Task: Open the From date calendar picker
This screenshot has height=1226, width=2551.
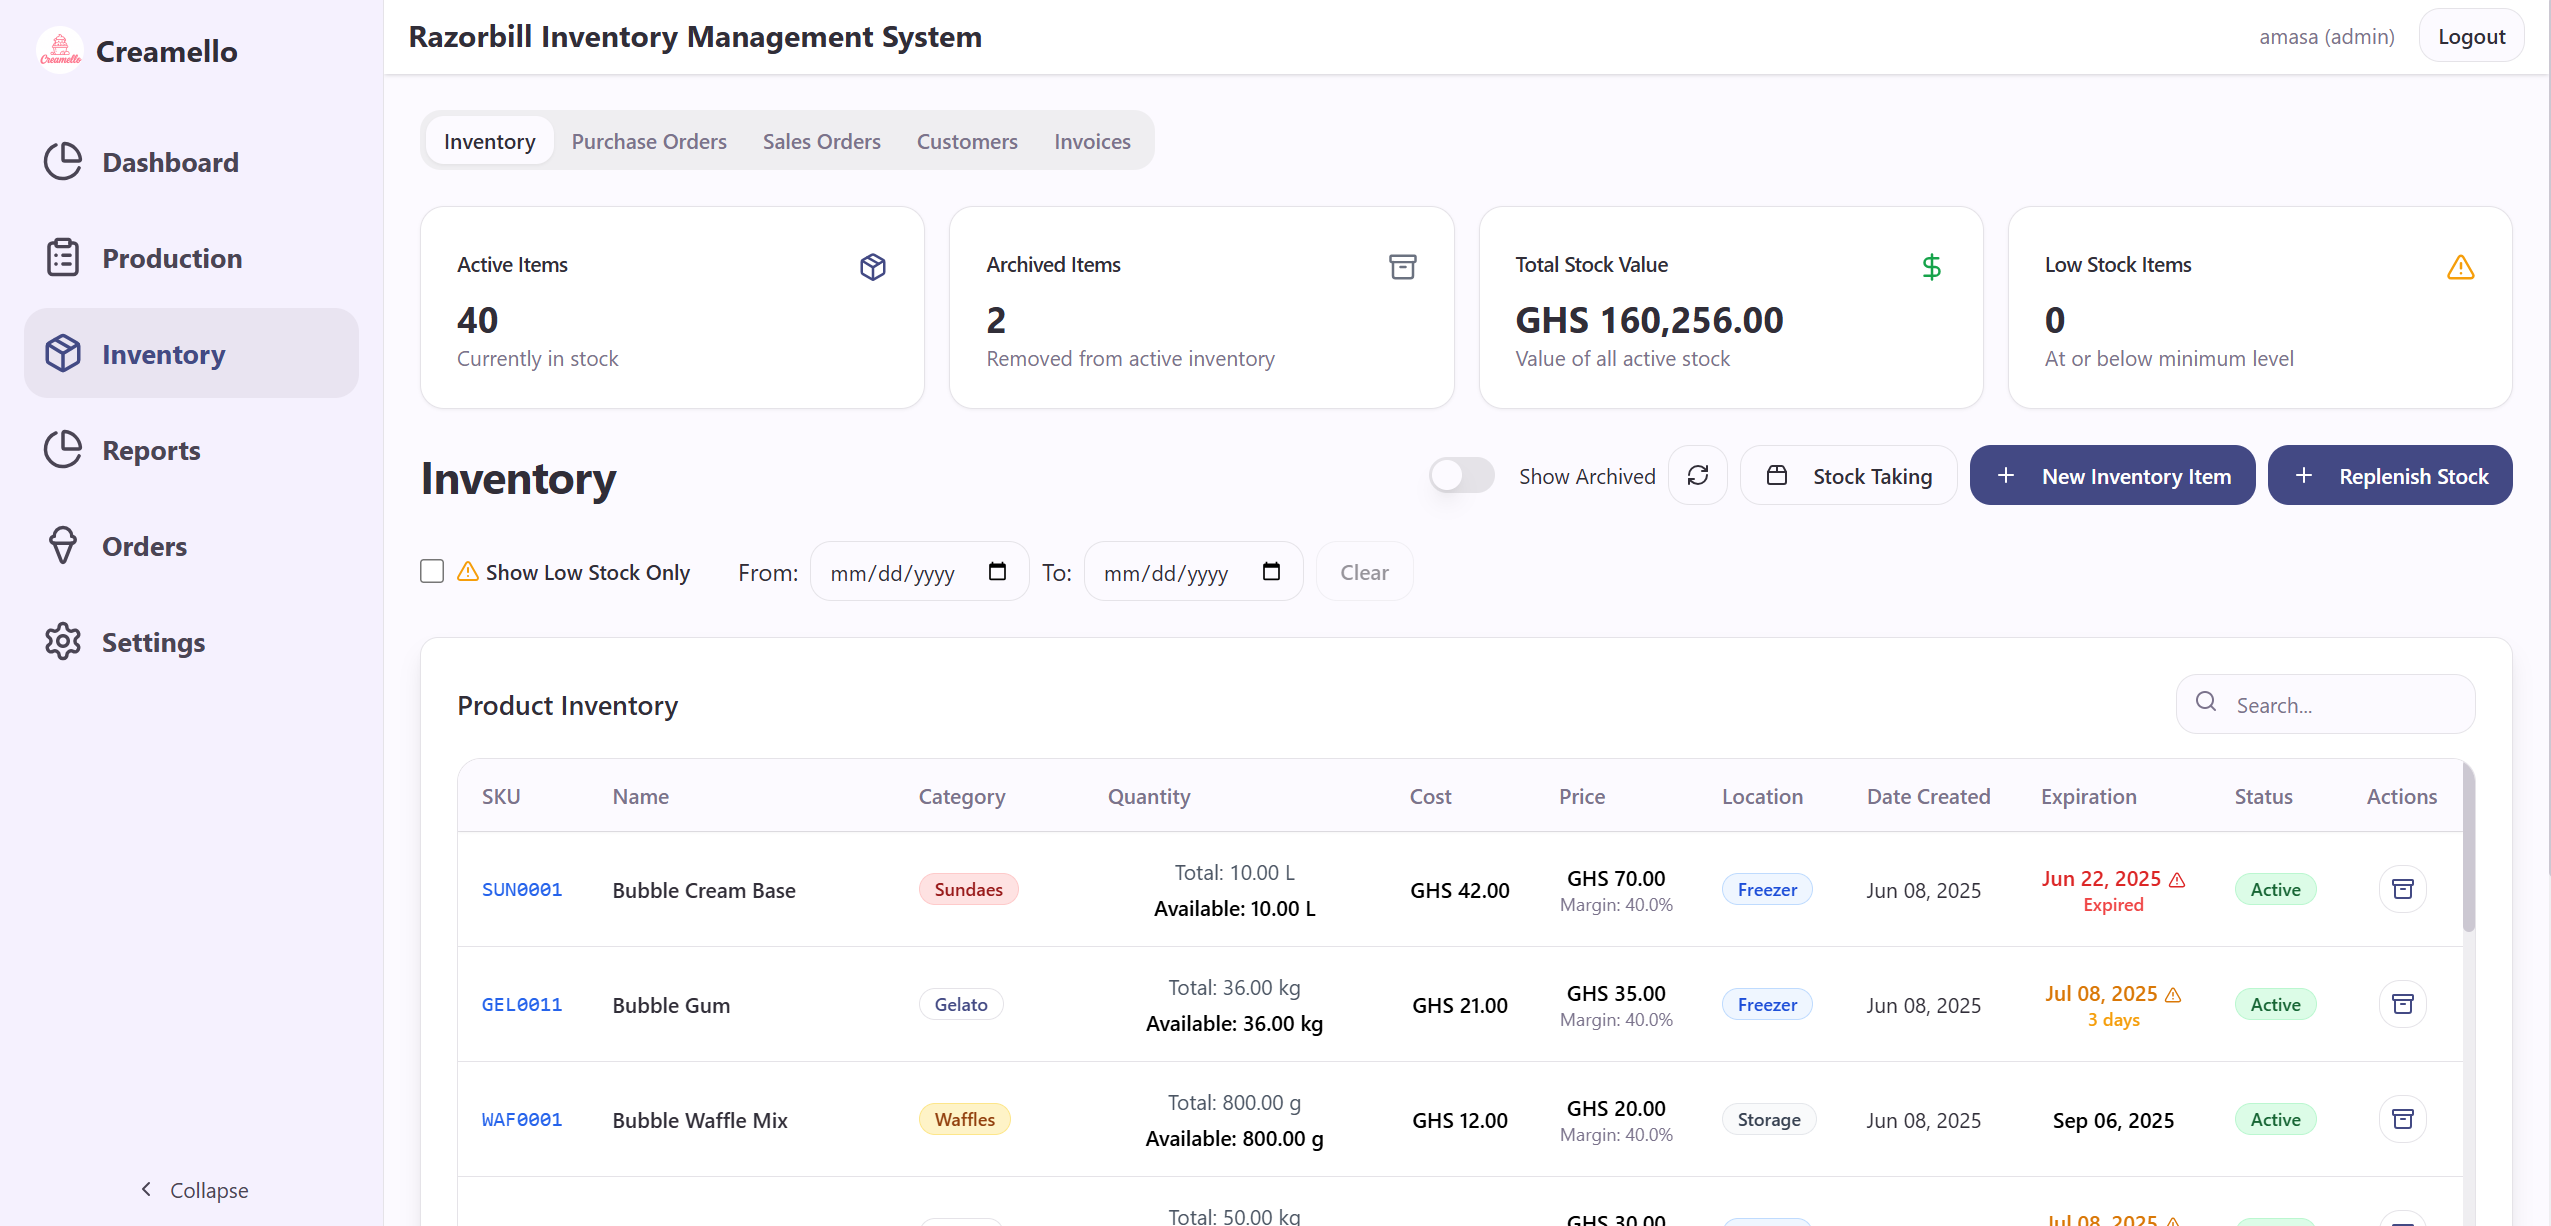Action: (x=997, y=571)
